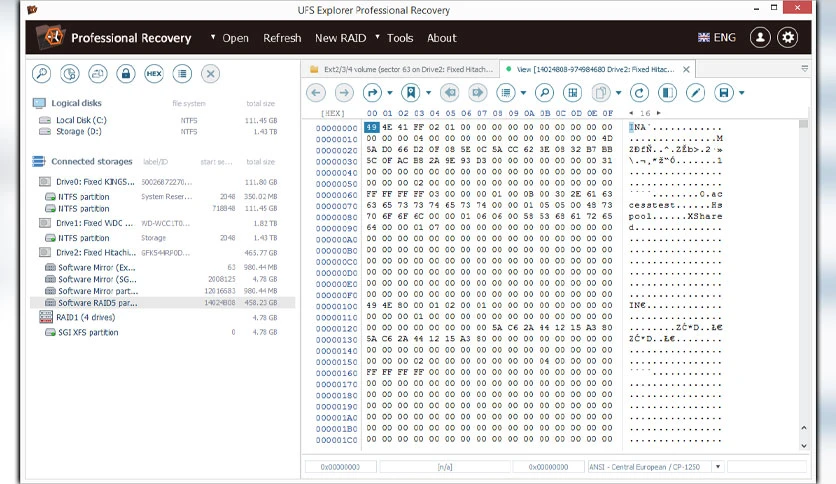The width and height of the screenshot is (836, 484).
Task: Select NTFS partition labeled Storage
Action: tap(83, 238)
